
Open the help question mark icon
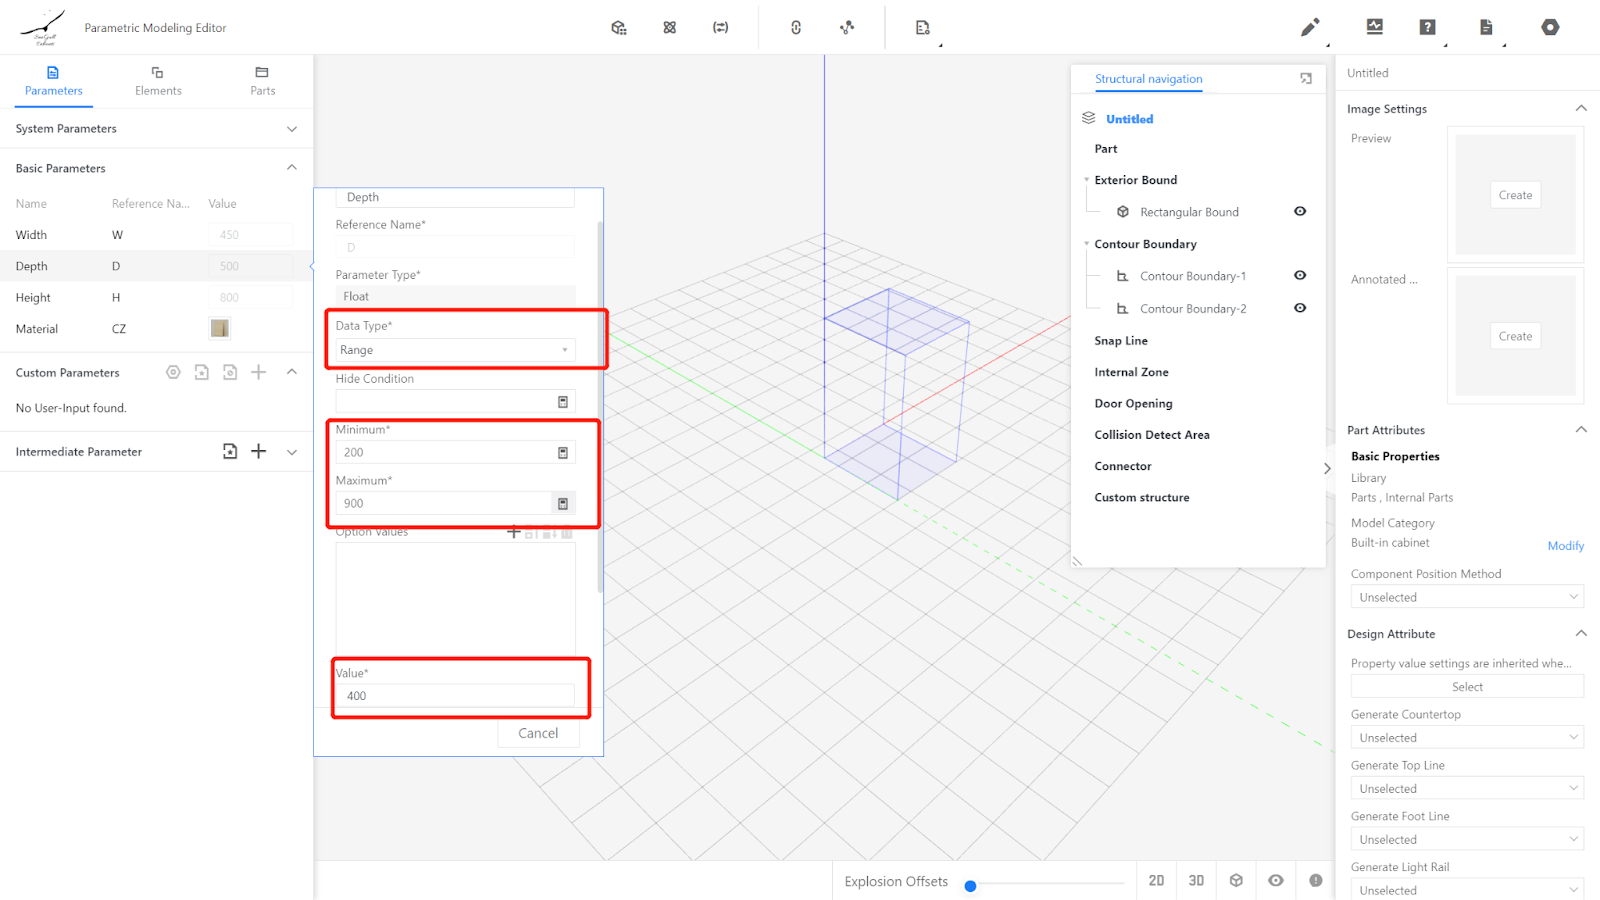click(1427, 28)
